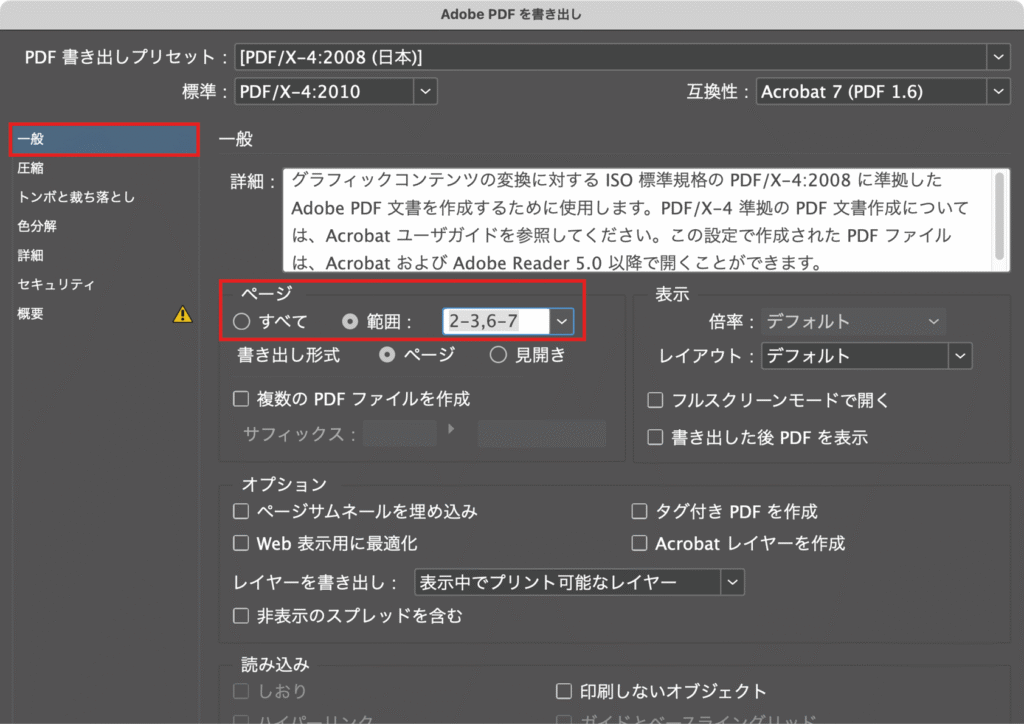This screenshot has width=1024, height=724.
Task: Toggle Web 表示用に最適化 checkbox
Action: pos(241,543)
